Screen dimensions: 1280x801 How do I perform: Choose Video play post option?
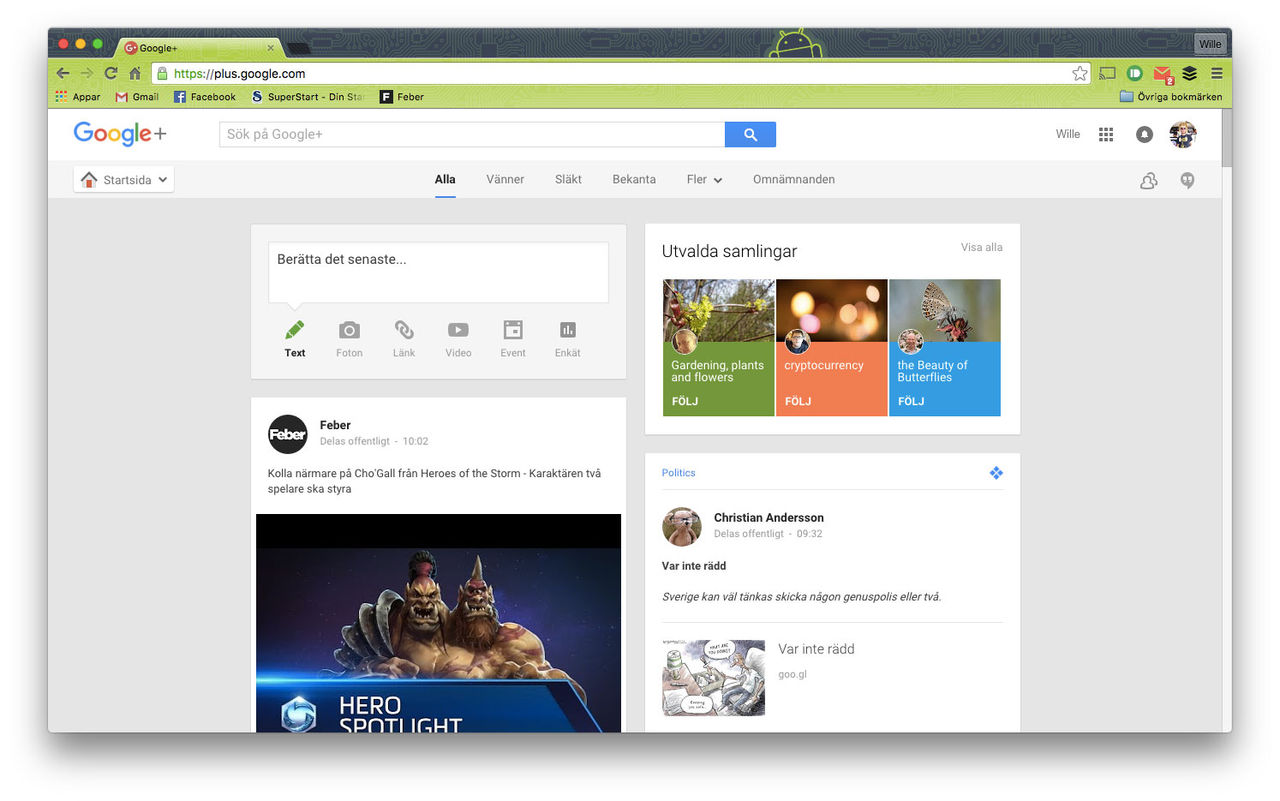click(x=458, y=339)
